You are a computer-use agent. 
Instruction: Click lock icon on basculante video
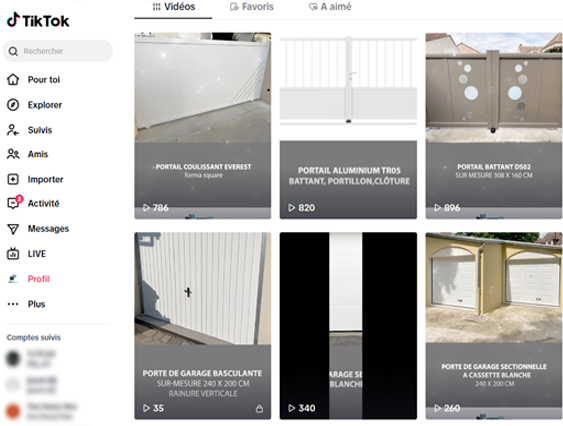coord(259,408)
